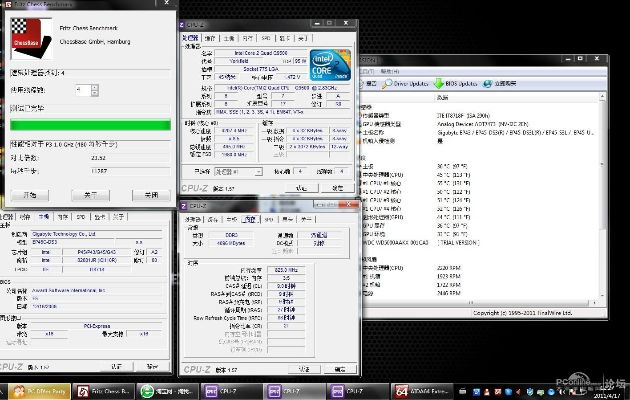The image size is (630, 400).
Task: Click the AIDA64 copyright status bar text
Action: tap(522, 313)
